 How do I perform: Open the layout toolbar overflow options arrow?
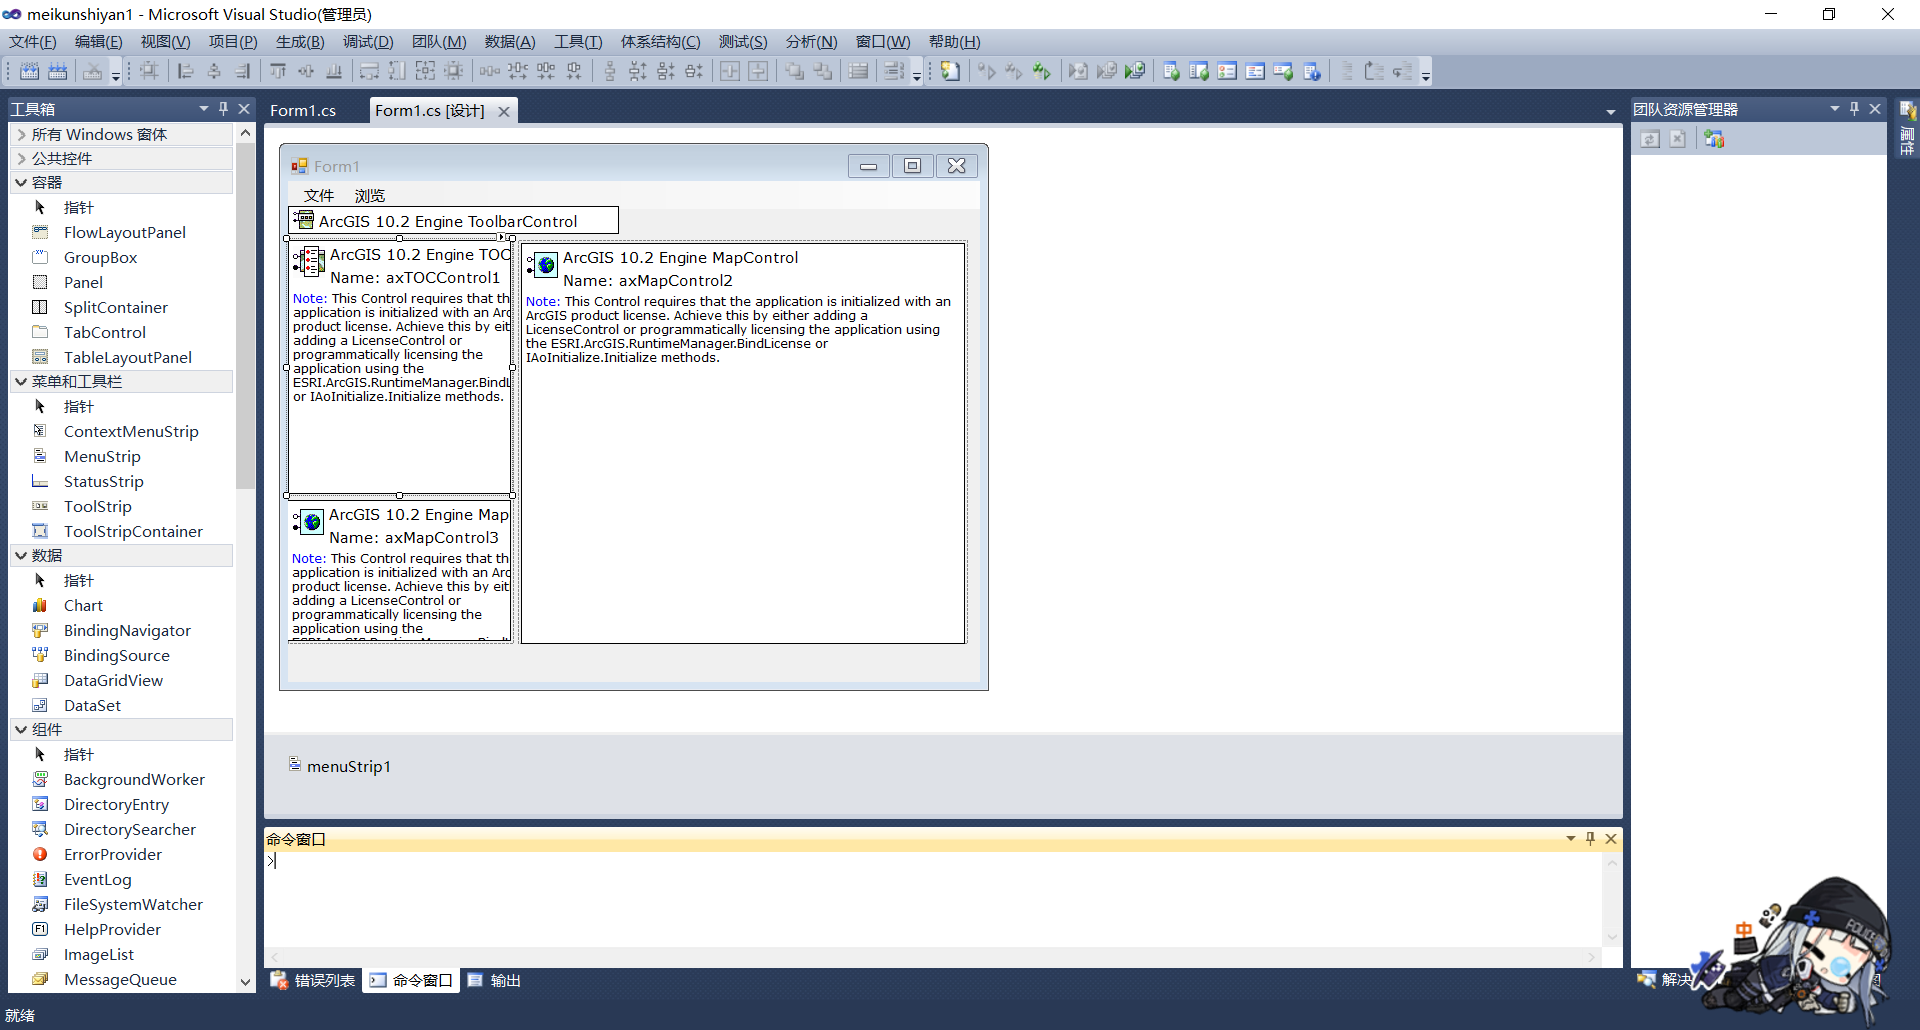pyautogui.click(x=917, y=74)
